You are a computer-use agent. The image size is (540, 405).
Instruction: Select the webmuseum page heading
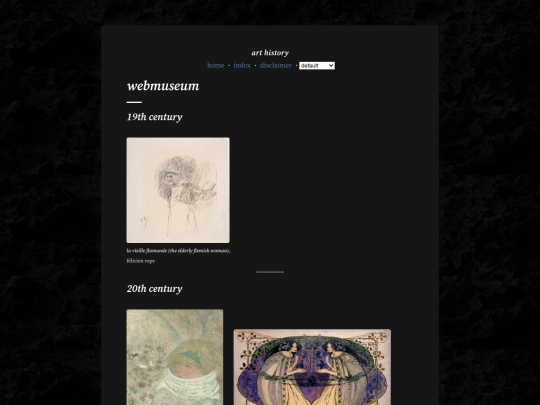(163, 86)
